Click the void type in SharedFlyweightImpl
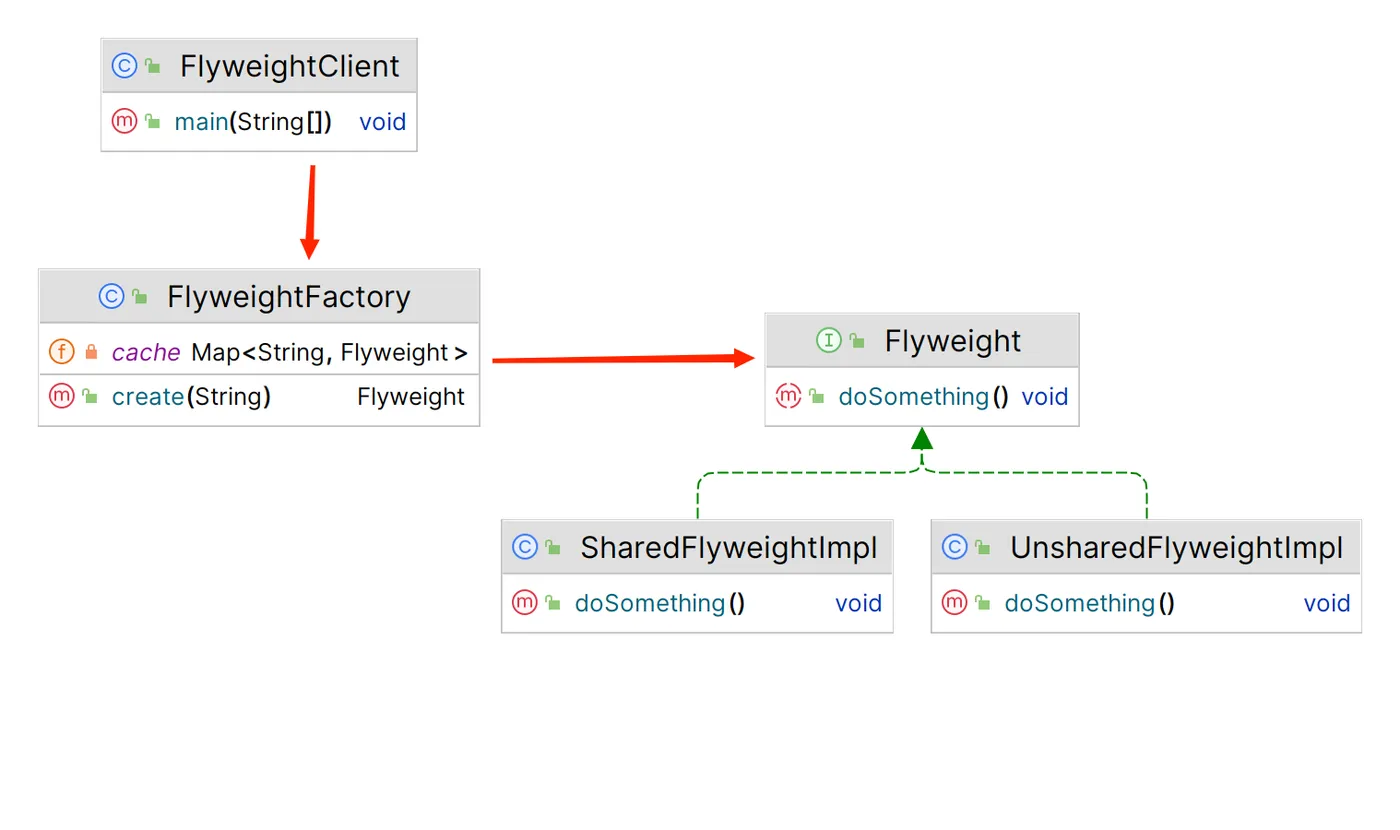Viewport: 1400px width, 830px height. pos(858,603)
